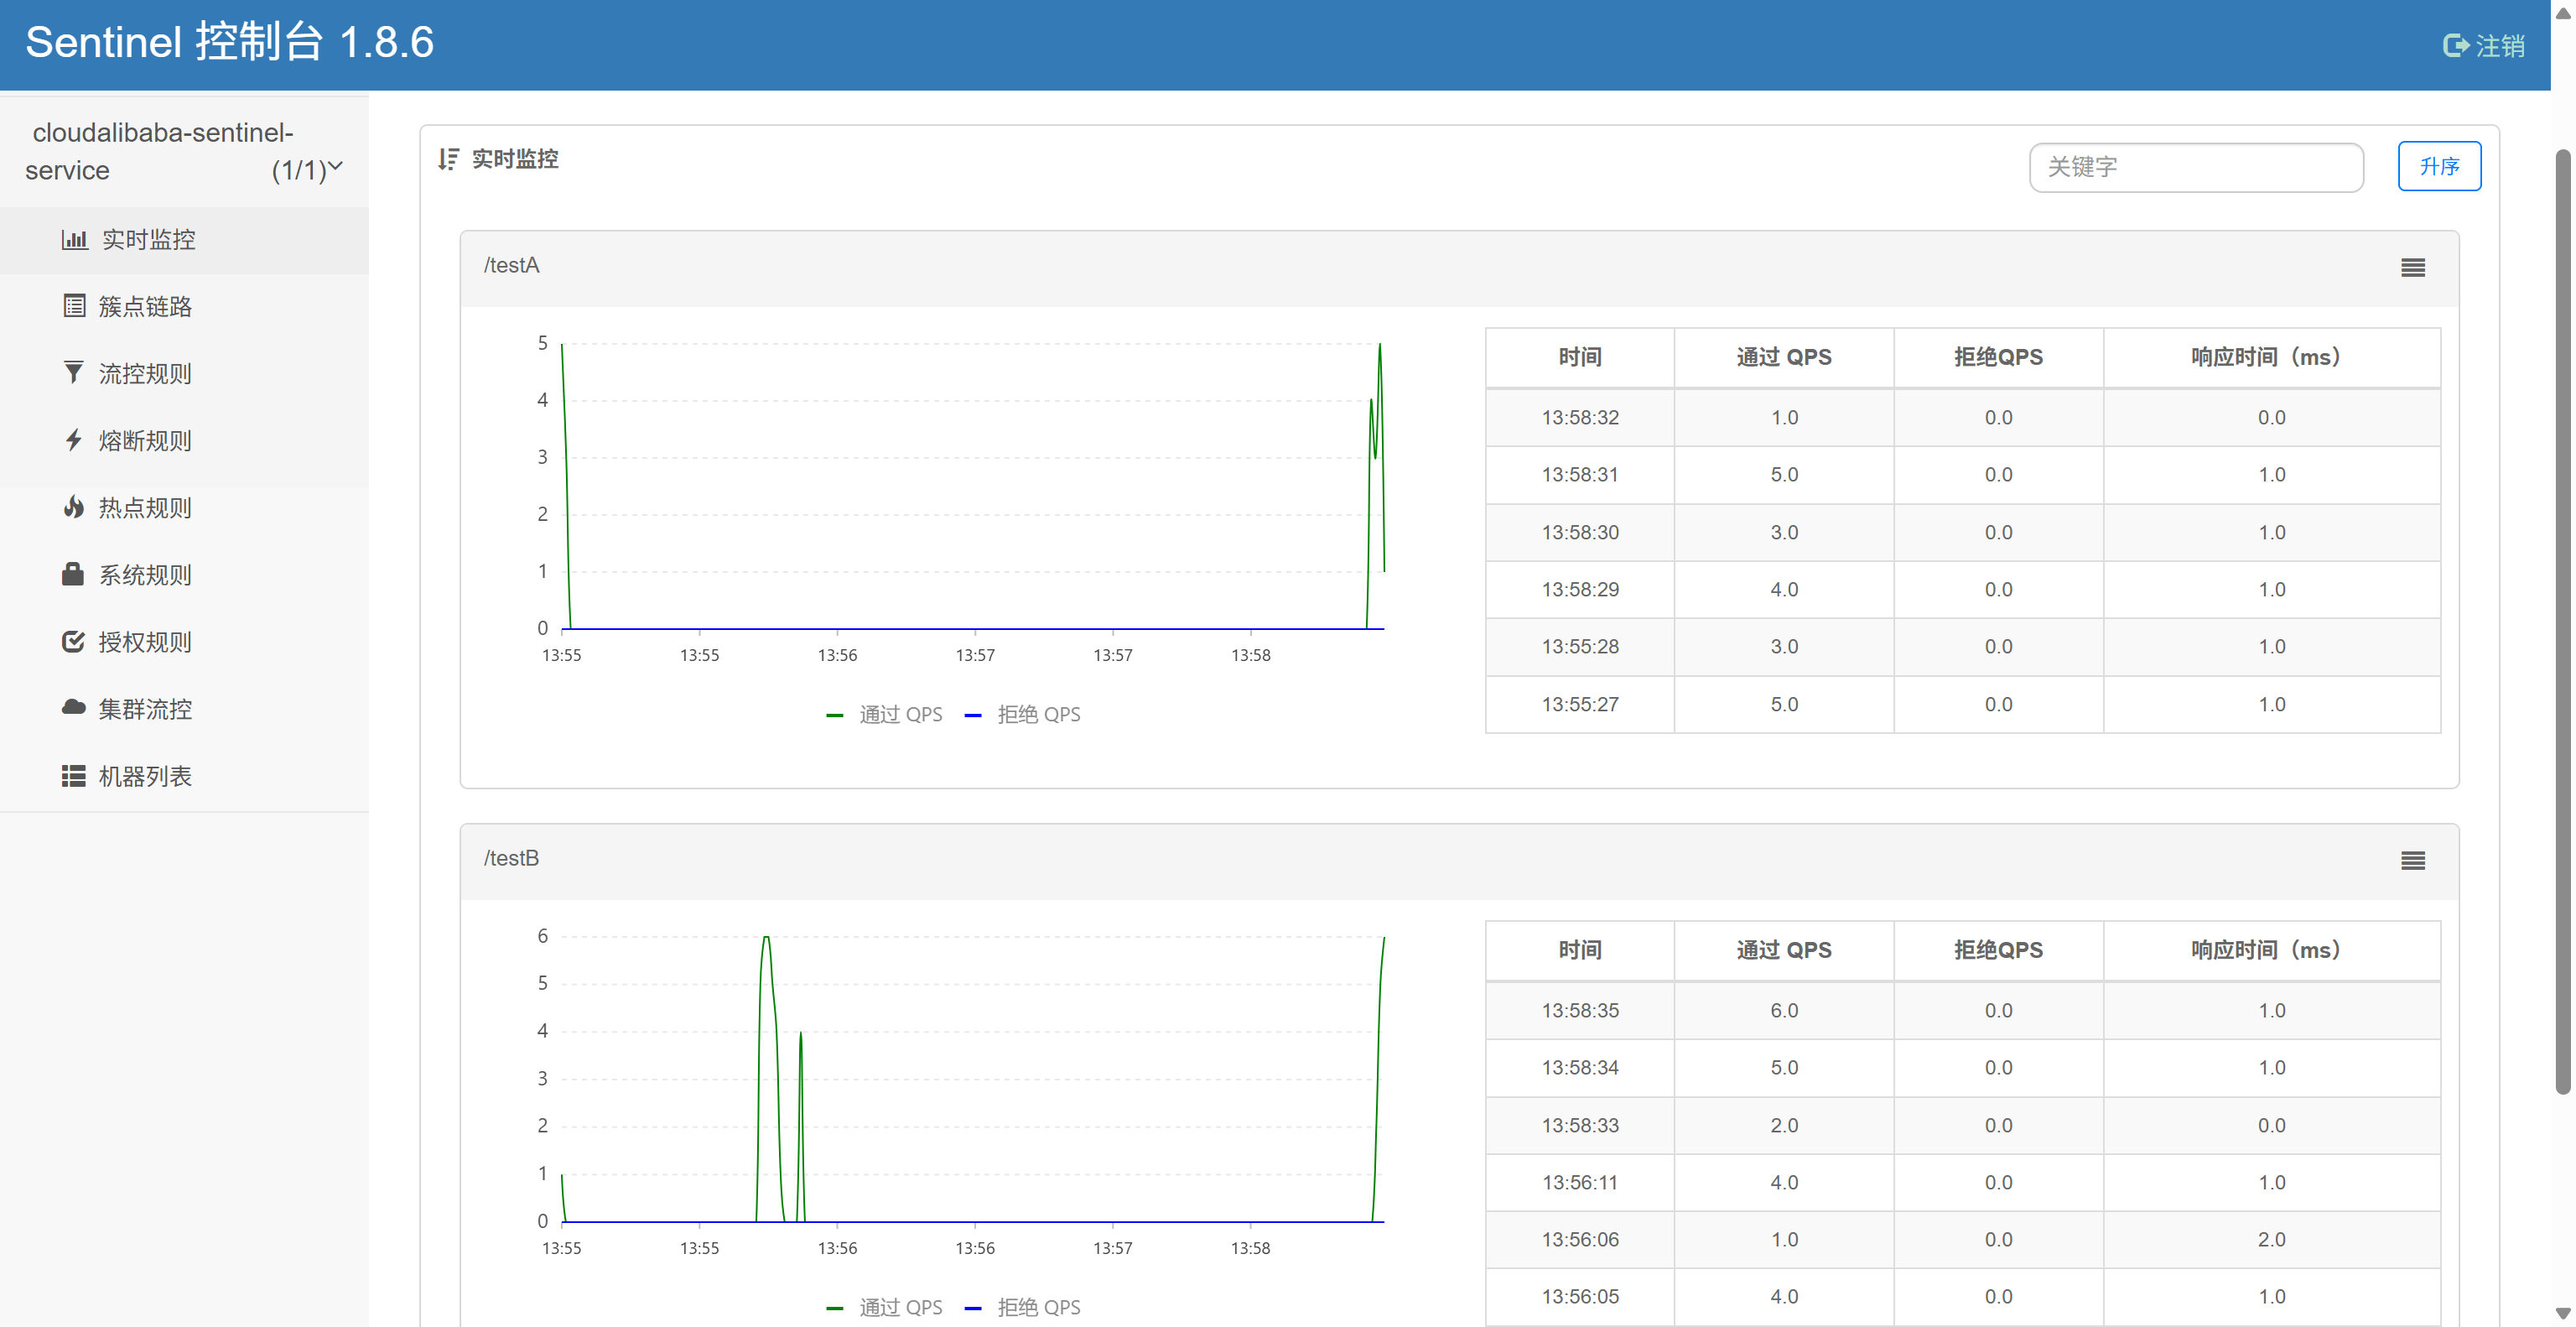Click the funnel icon for 流控规则
The image size is (2576, 1327).
point(73,373)
